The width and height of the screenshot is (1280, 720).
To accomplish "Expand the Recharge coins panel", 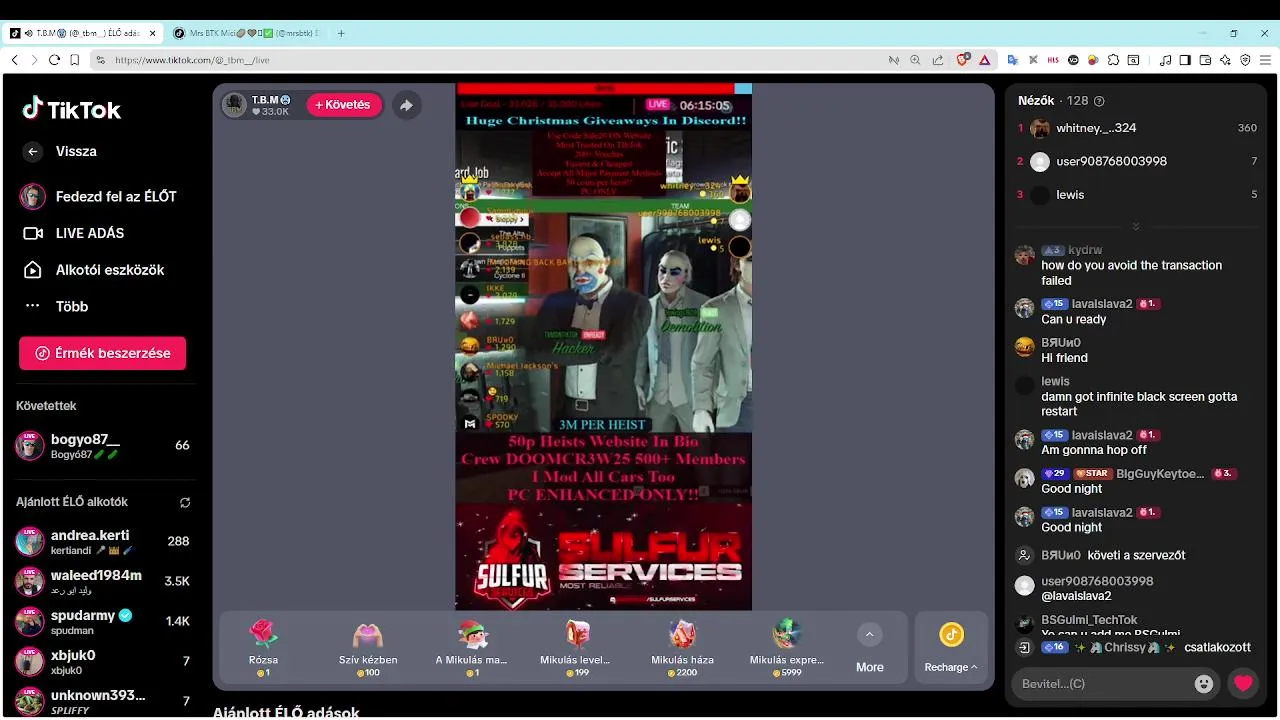I will [x=951, y=648].
